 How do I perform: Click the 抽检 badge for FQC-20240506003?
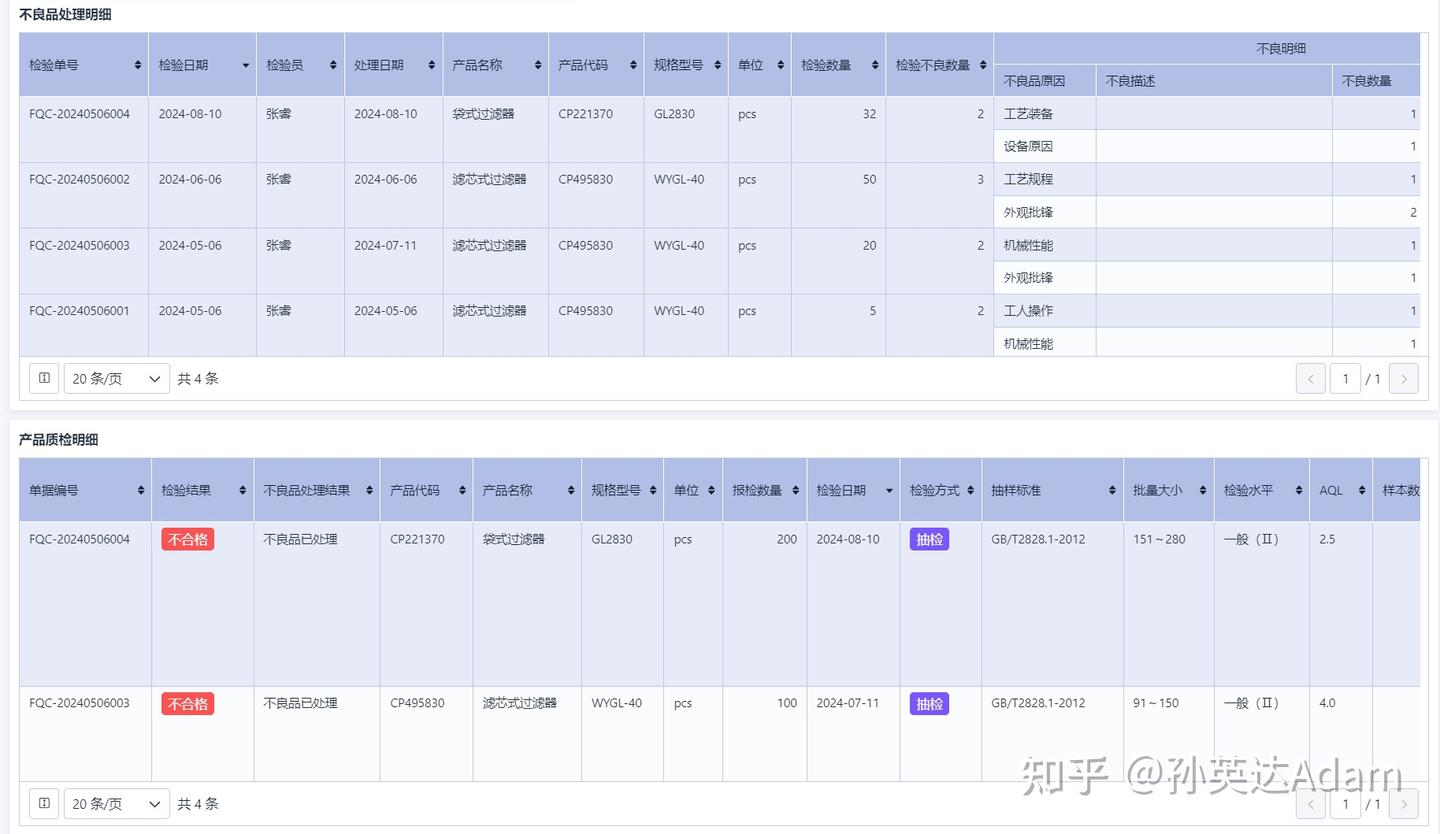(x=929, y=703)
